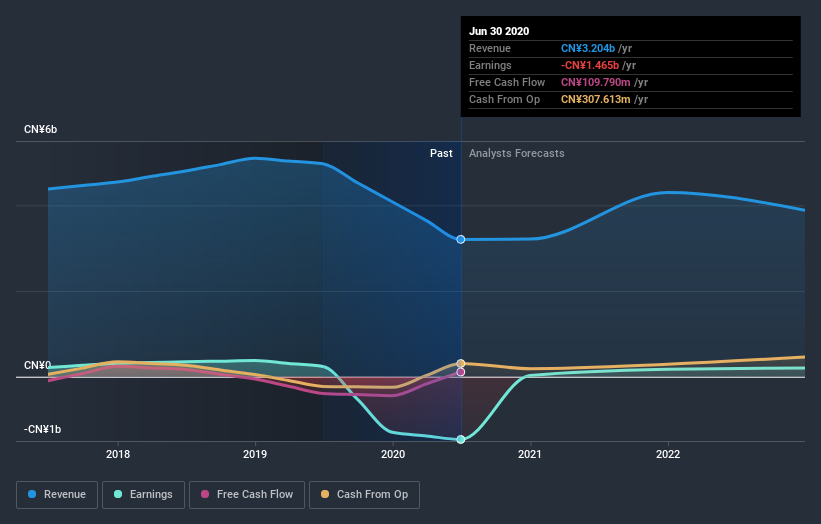The height and width of the screenshot is (524, 821).
Task: Toggle the Cash From Op legend button
Action: (x=364, y=495)
